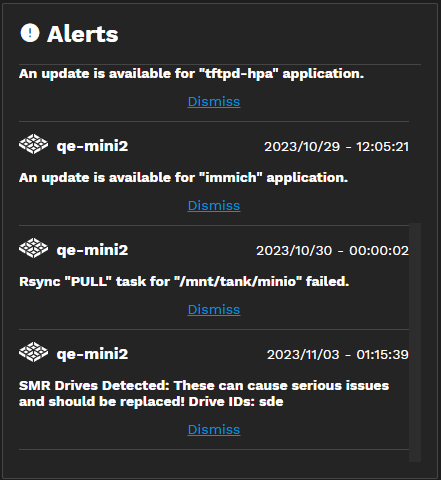Click the SMR Drives Detected warning text
Image resolution: width=441 pixels, height=480 pixels.
click(x=204, y=393)
